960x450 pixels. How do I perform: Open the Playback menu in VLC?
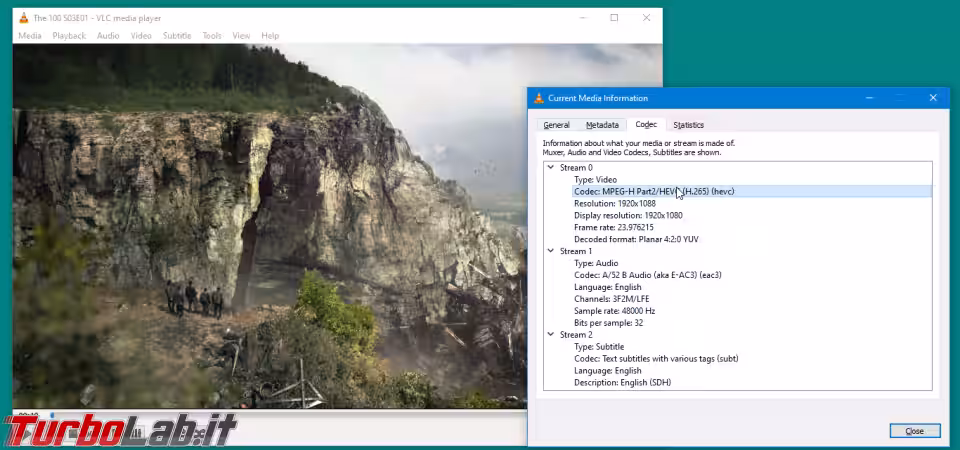69,36
